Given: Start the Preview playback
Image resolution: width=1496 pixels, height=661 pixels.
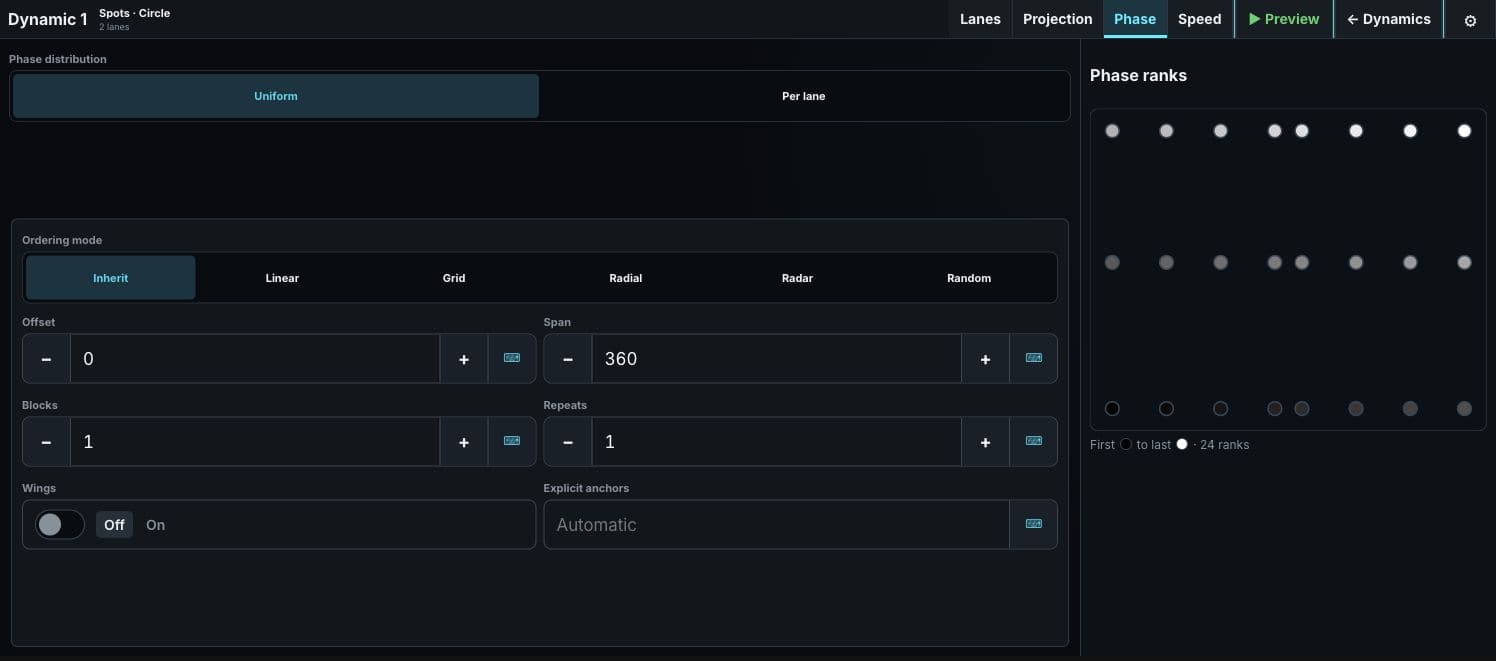Looking at the screenshot, I should [1284, 19].
